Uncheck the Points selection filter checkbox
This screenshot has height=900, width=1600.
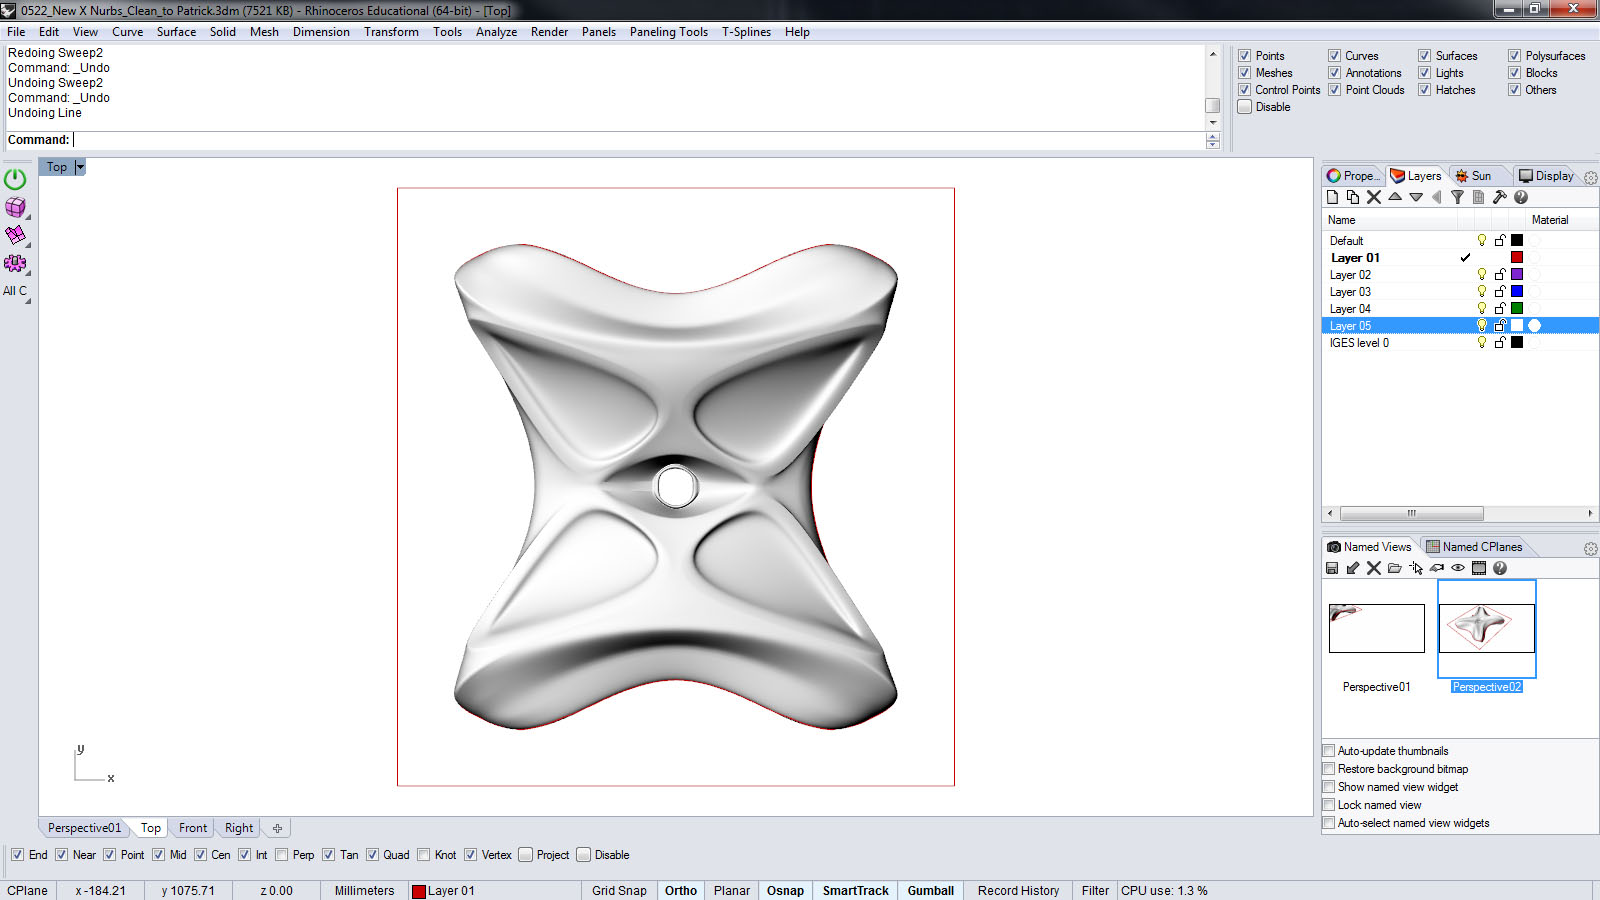tap(1245, 56)
